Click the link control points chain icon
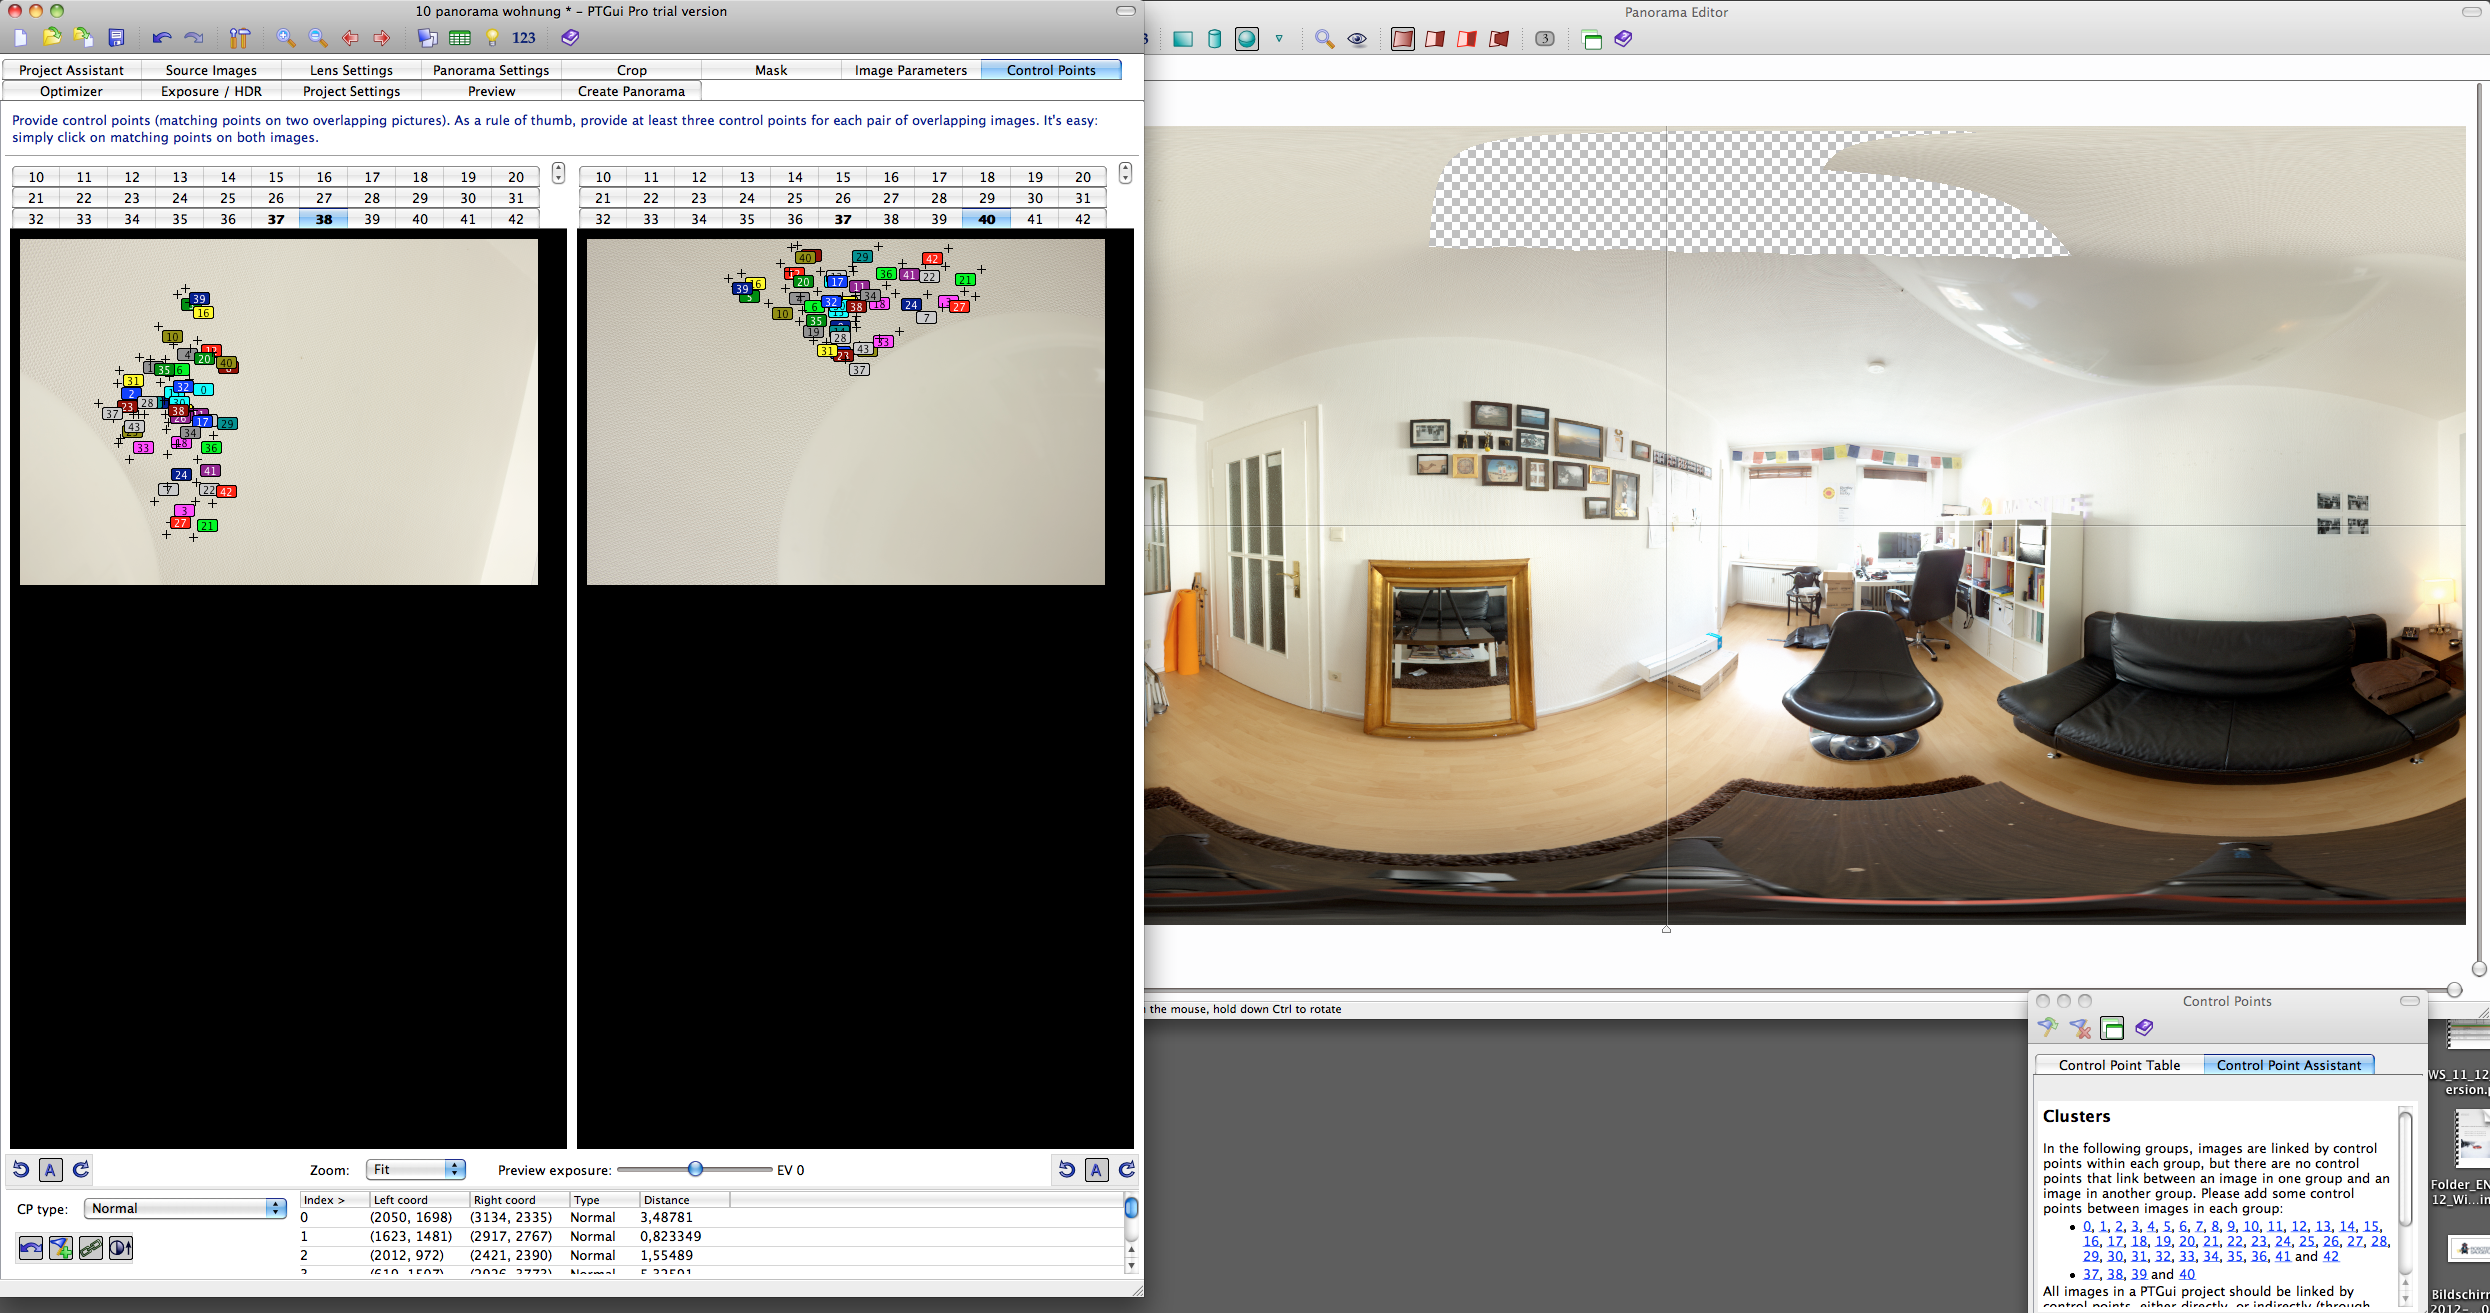 (x=91, y=1248)
